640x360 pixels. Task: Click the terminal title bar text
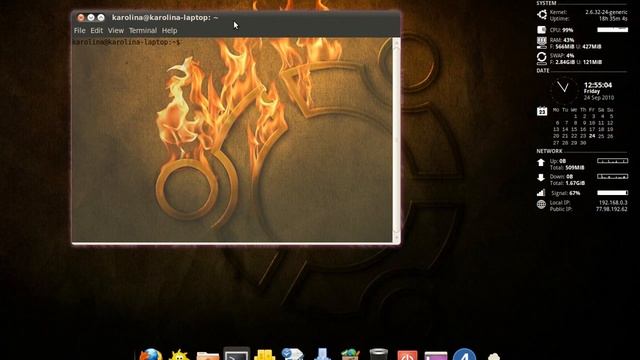click(x=165, y=18)
